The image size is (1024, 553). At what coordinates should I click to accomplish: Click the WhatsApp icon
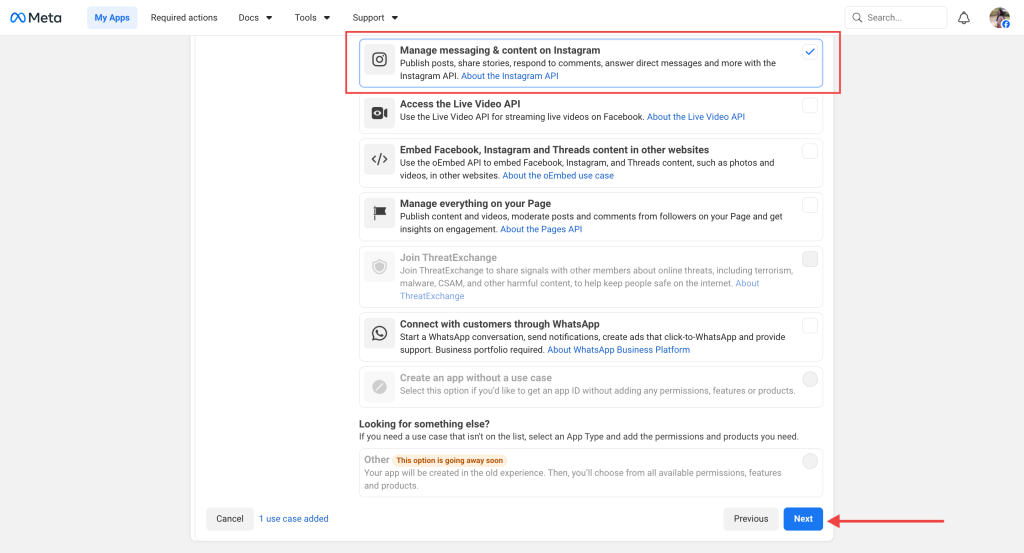coord(379,333)
